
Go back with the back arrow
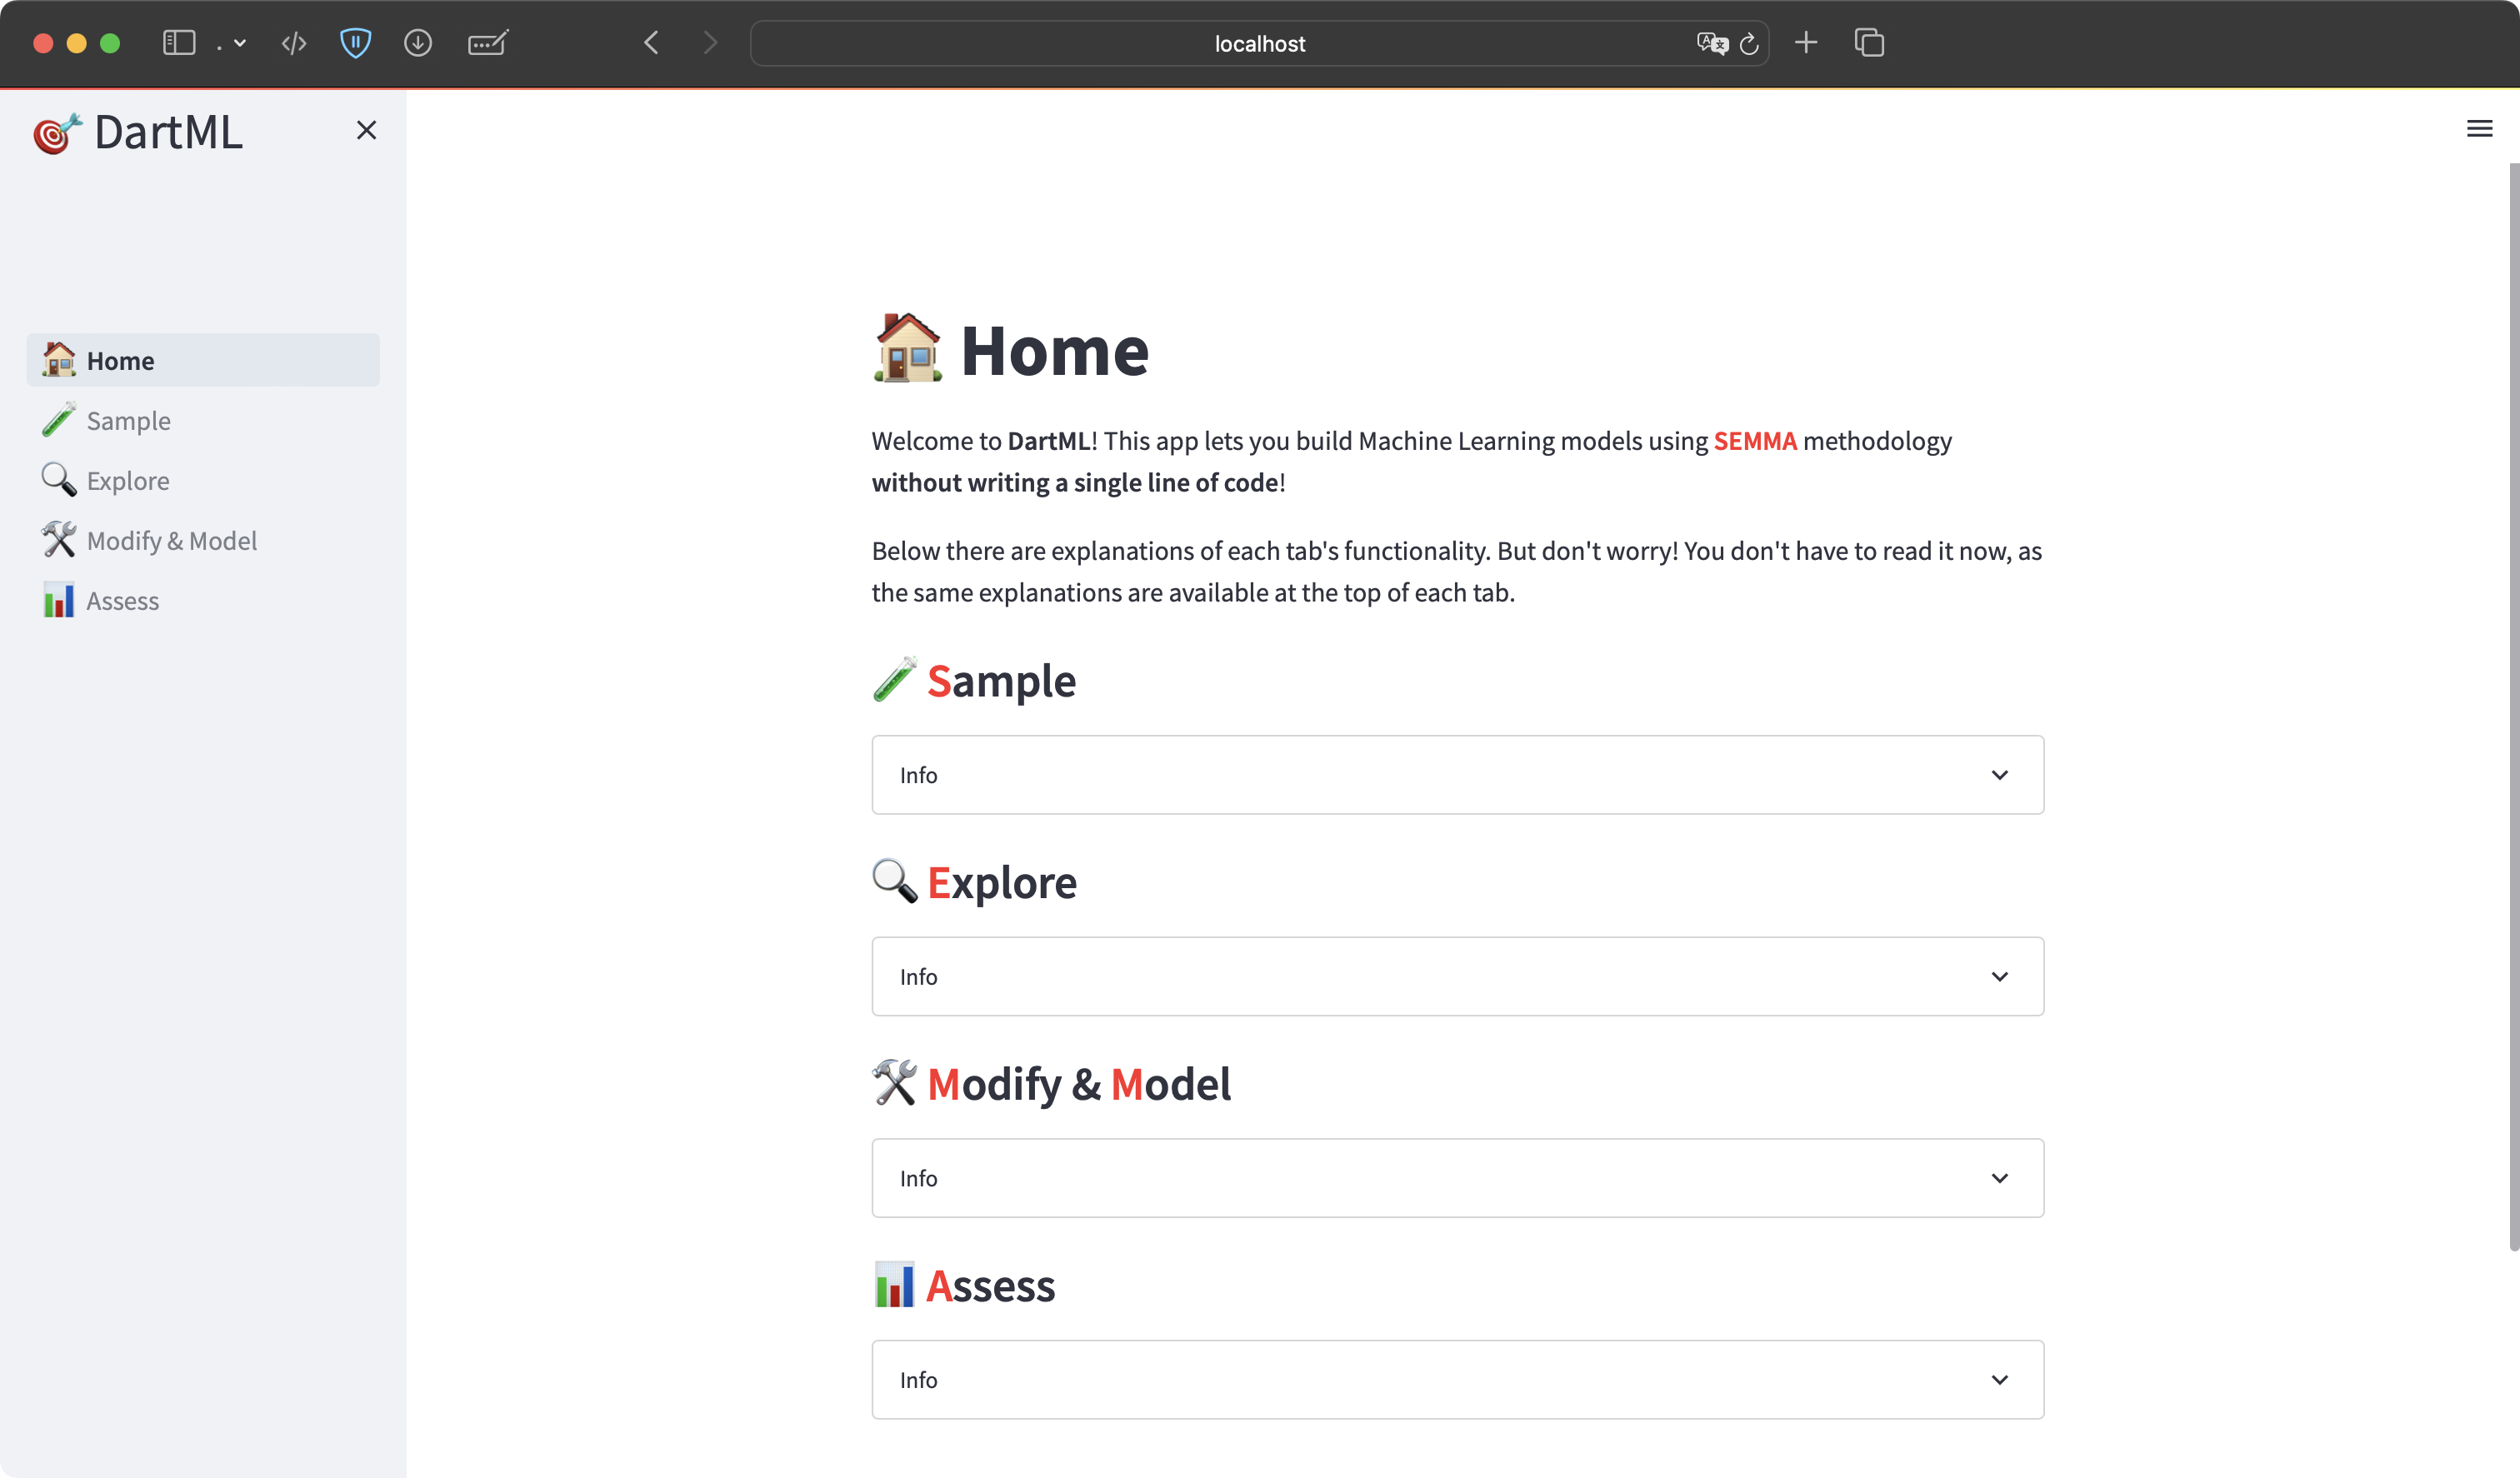(x=651, y=43)
